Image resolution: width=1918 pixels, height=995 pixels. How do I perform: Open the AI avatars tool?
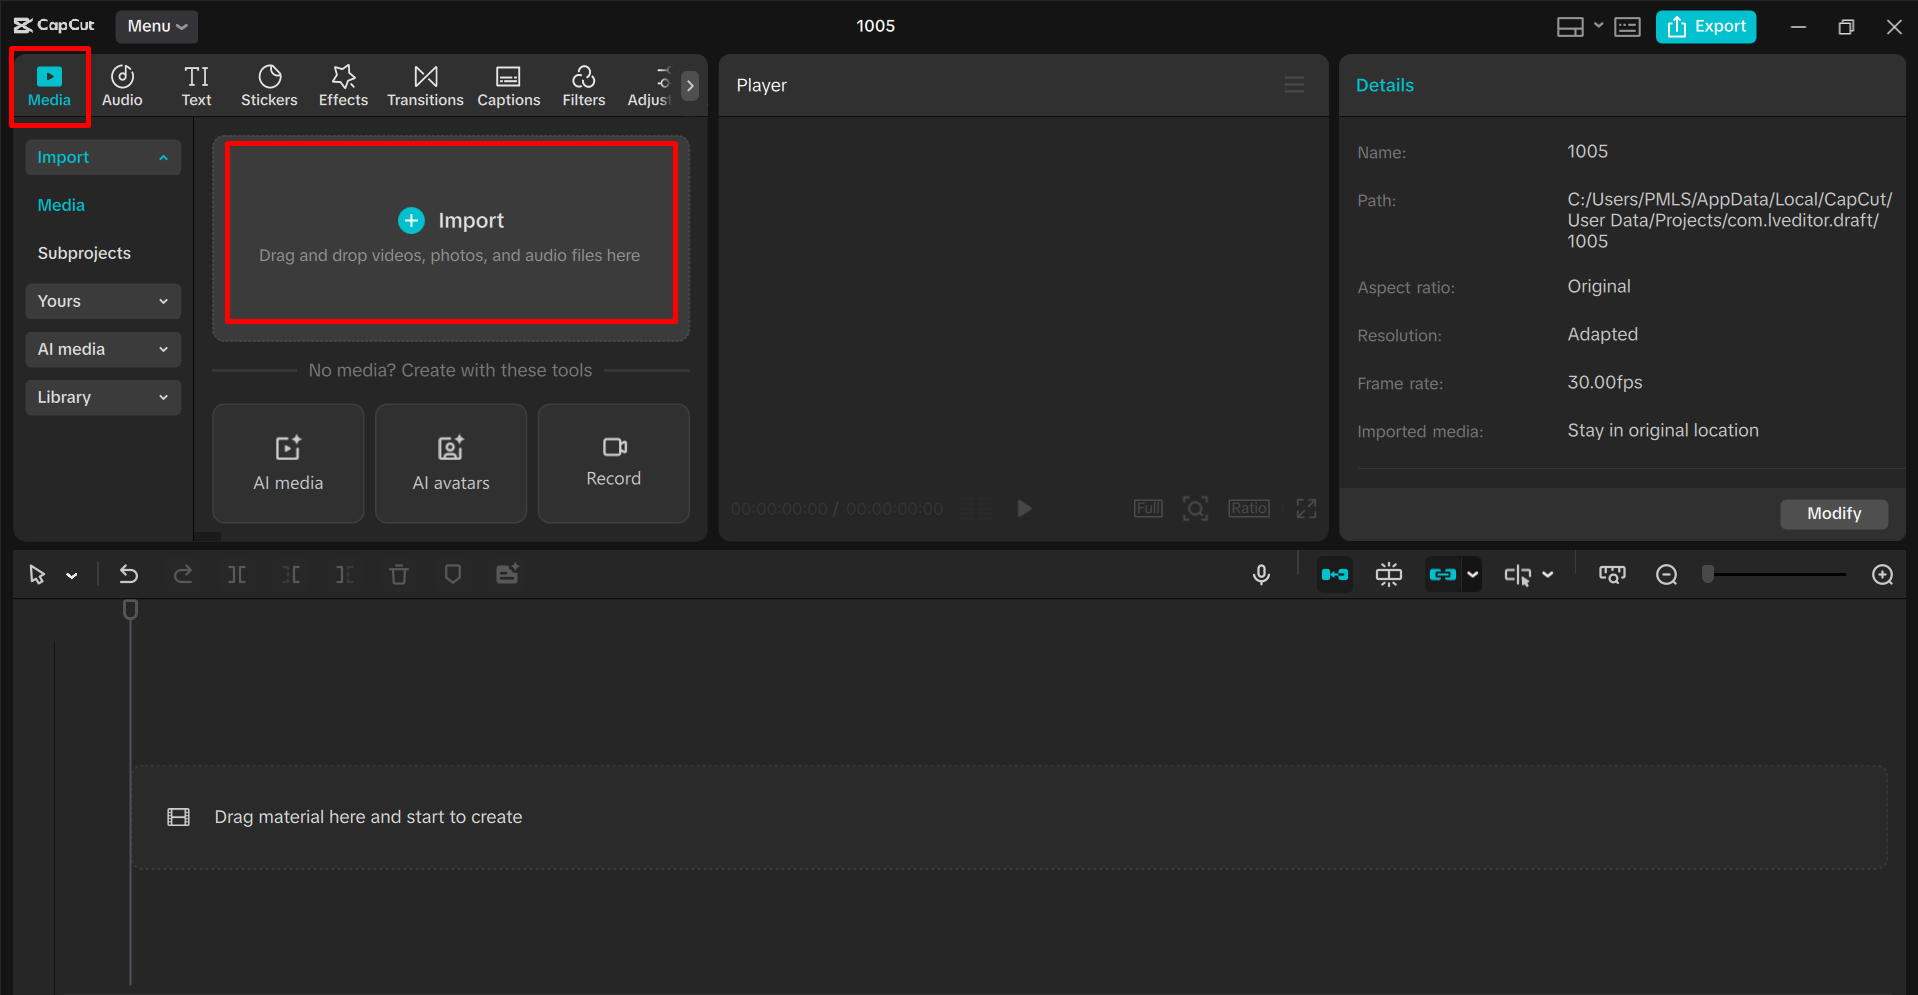(x=450, y=463)
